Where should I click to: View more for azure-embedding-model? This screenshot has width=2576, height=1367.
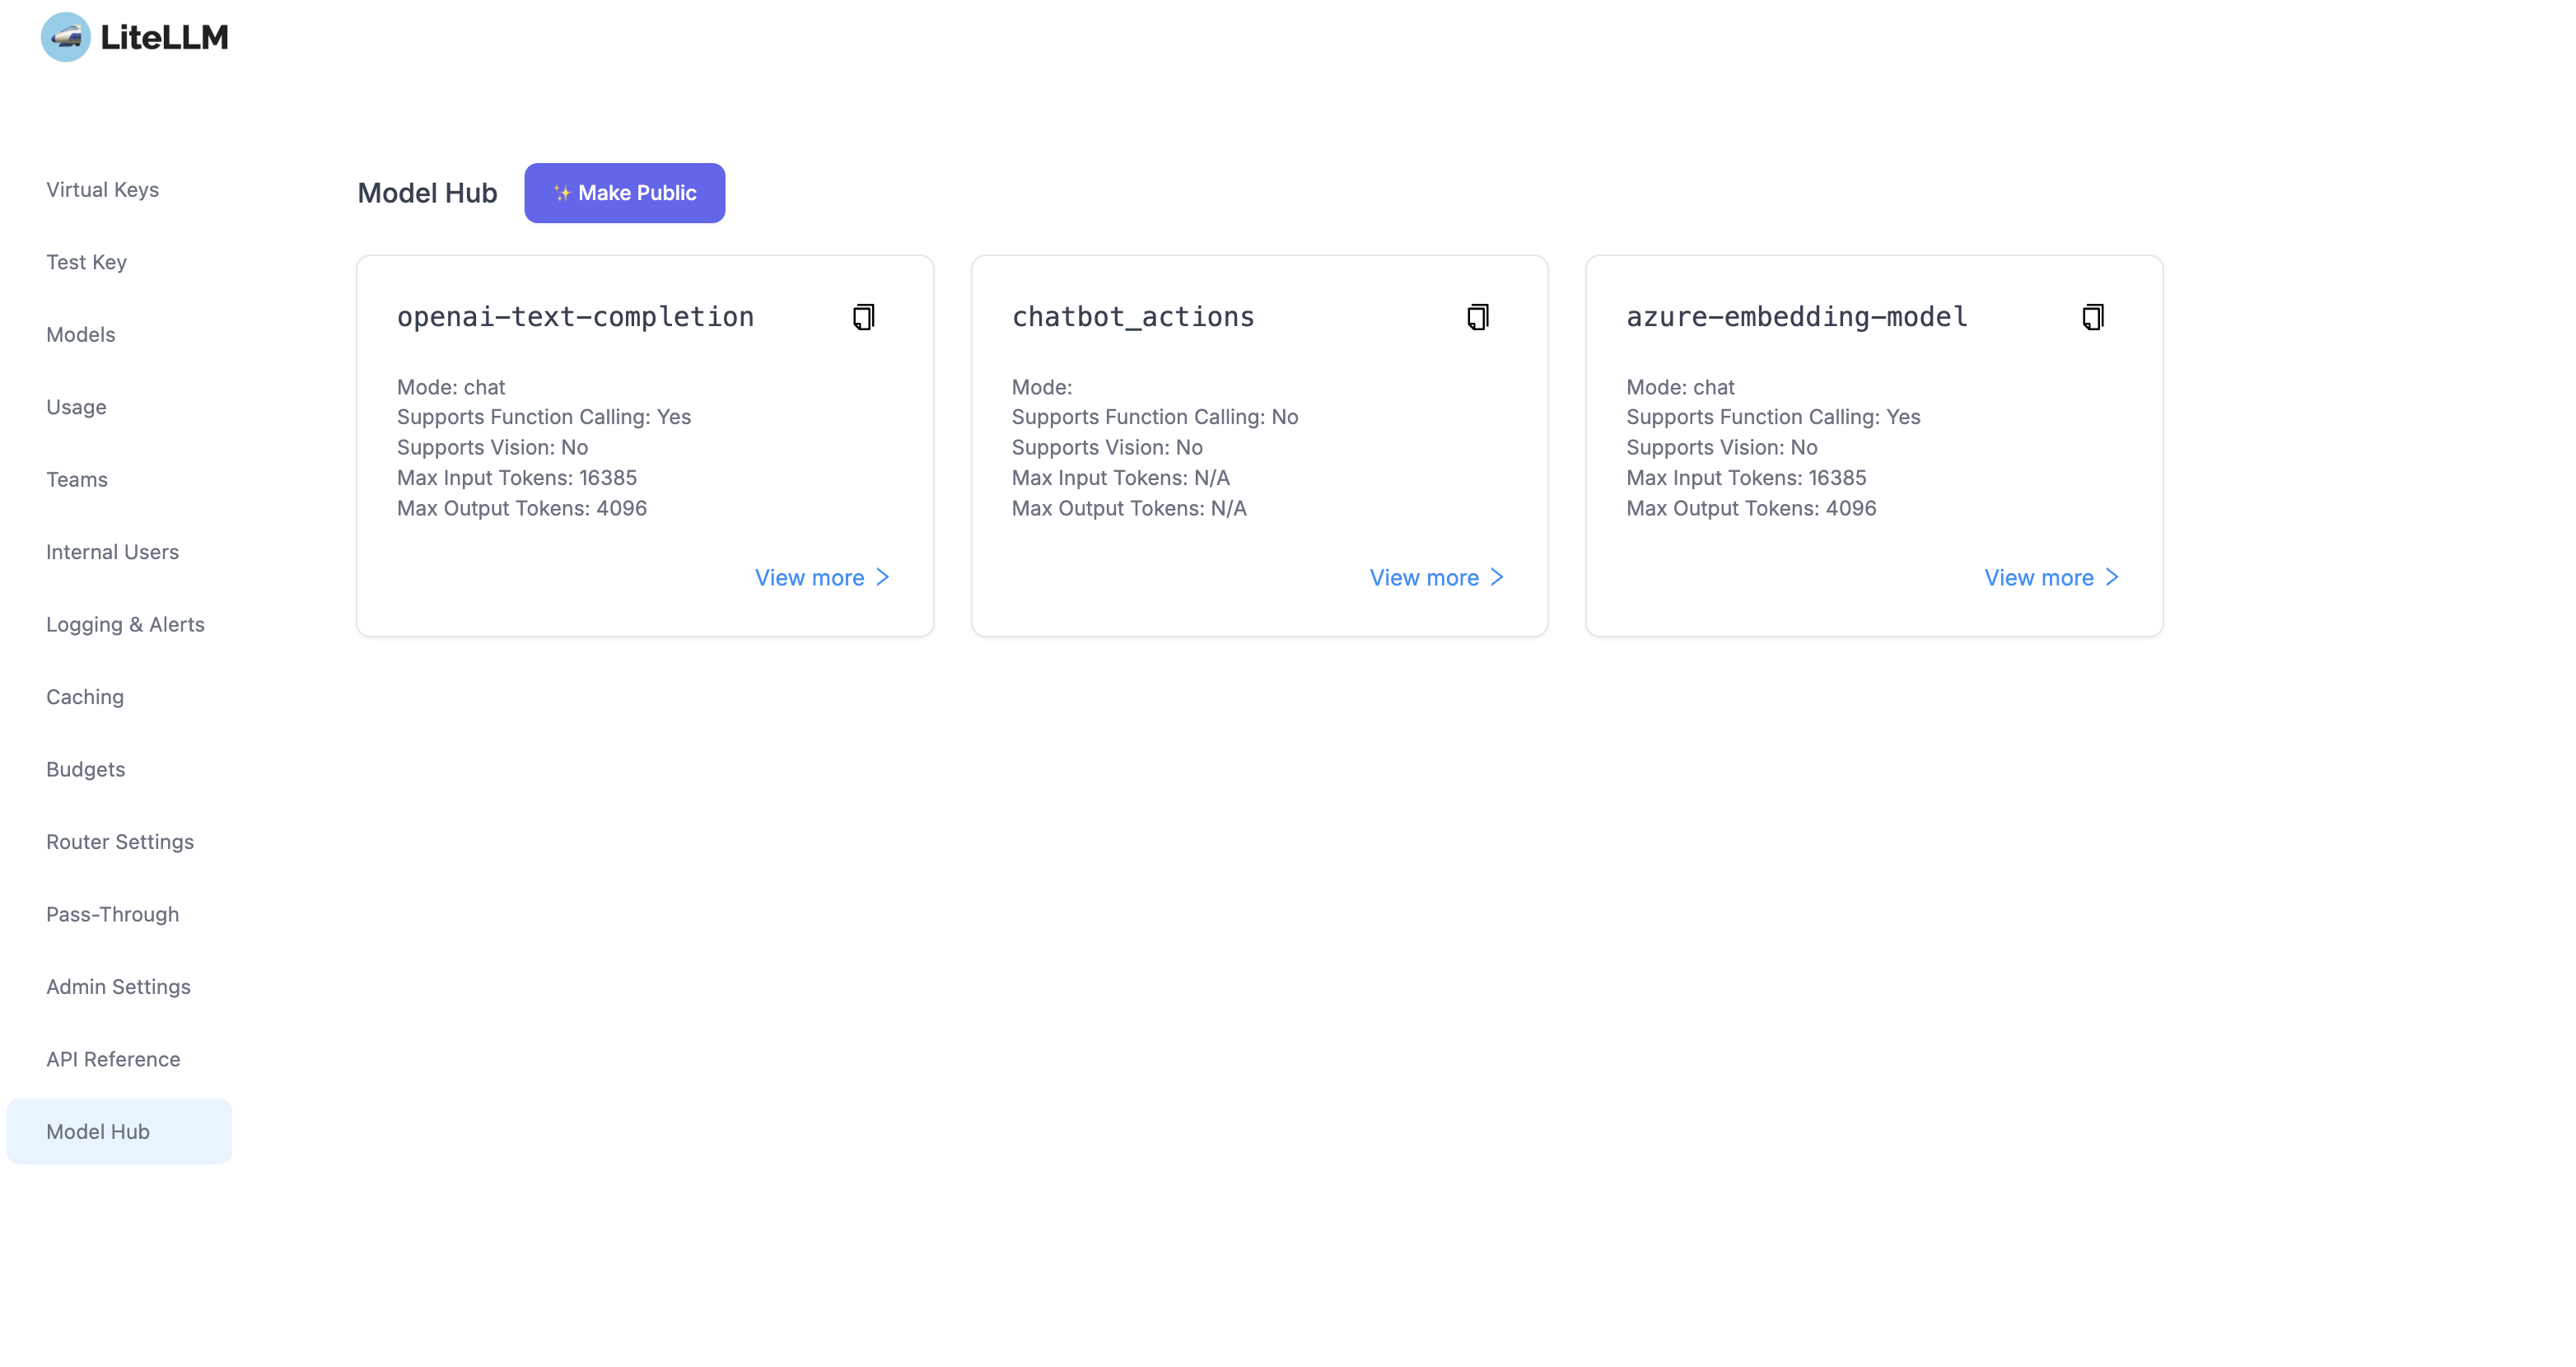click(x=2051, y=578)
